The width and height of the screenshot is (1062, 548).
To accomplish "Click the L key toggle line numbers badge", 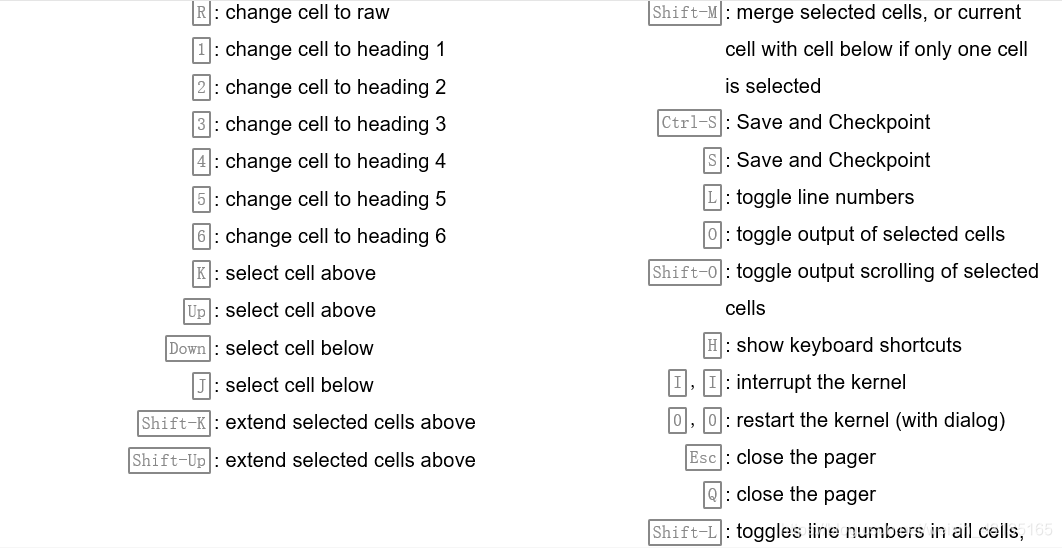I will coord(712,197).
